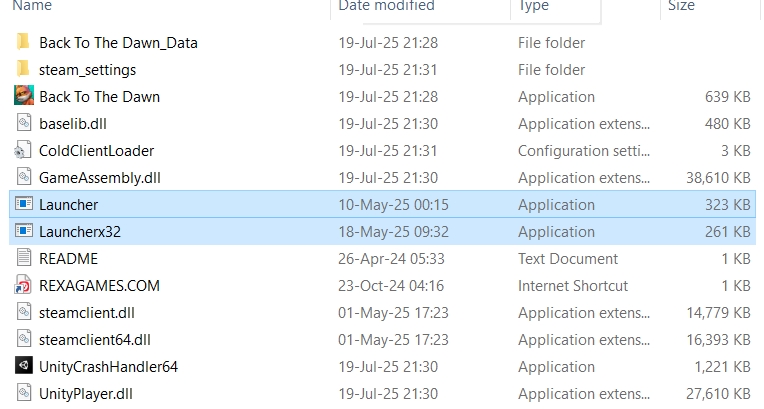
Task: Select the UnityPlayer.dll file name
Action: (x=86, y=394)
